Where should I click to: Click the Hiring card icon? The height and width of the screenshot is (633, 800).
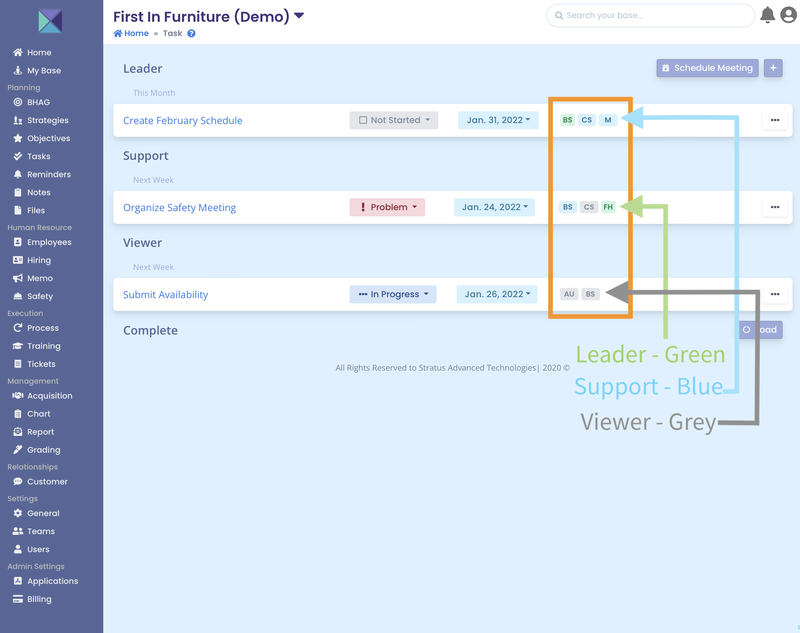[18, 260]
